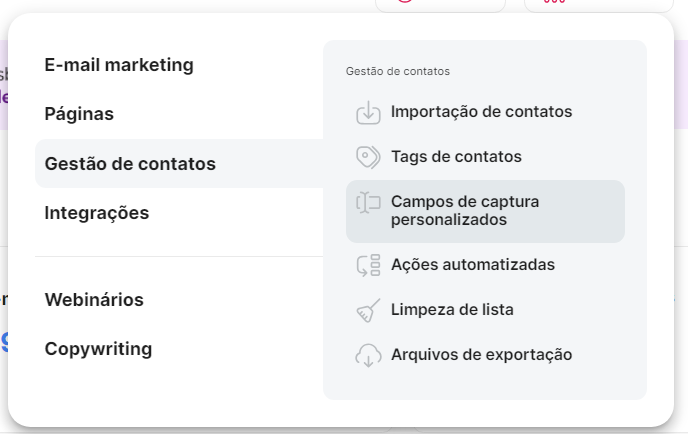Click the small Gestão de contatos submenu heading

click(397, 72)
